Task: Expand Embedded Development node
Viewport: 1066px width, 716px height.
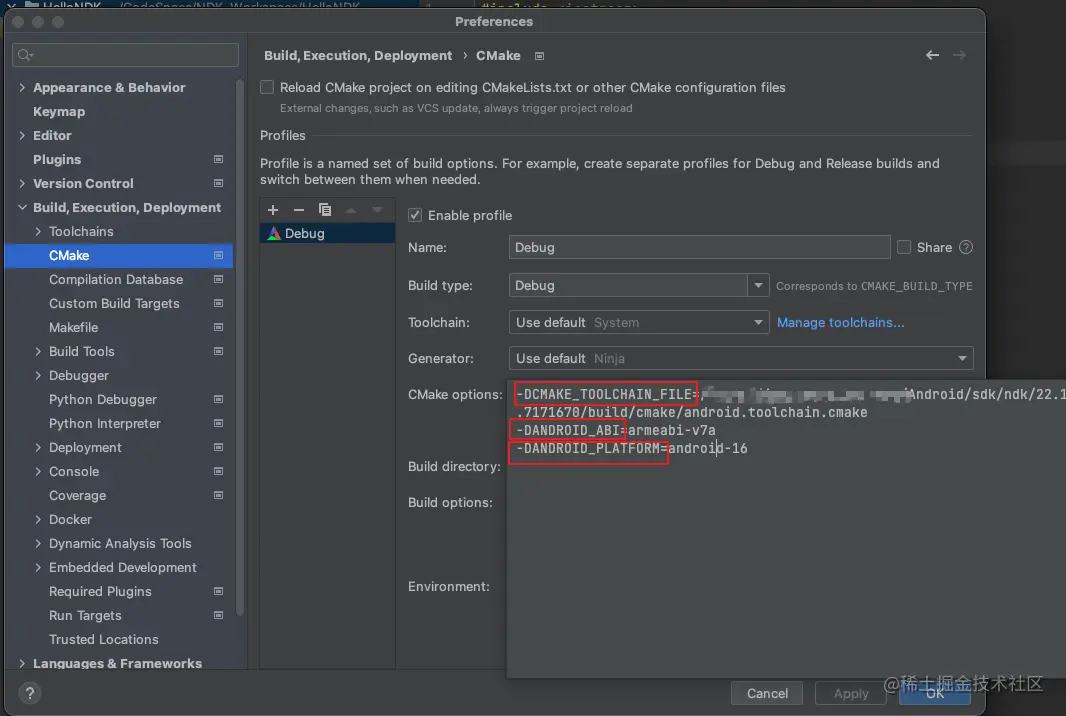Action: 38,567
